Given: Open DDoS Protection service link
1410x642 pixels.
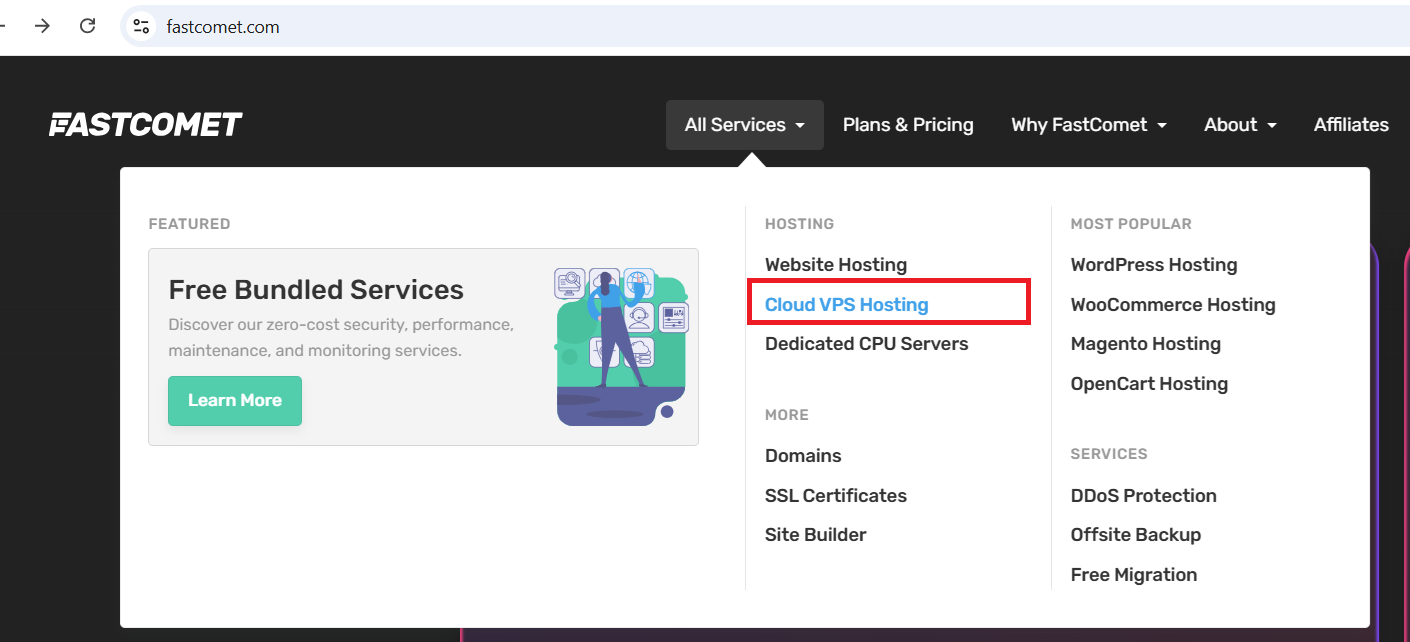Looking at the screenshot, I should (1144, 496).
